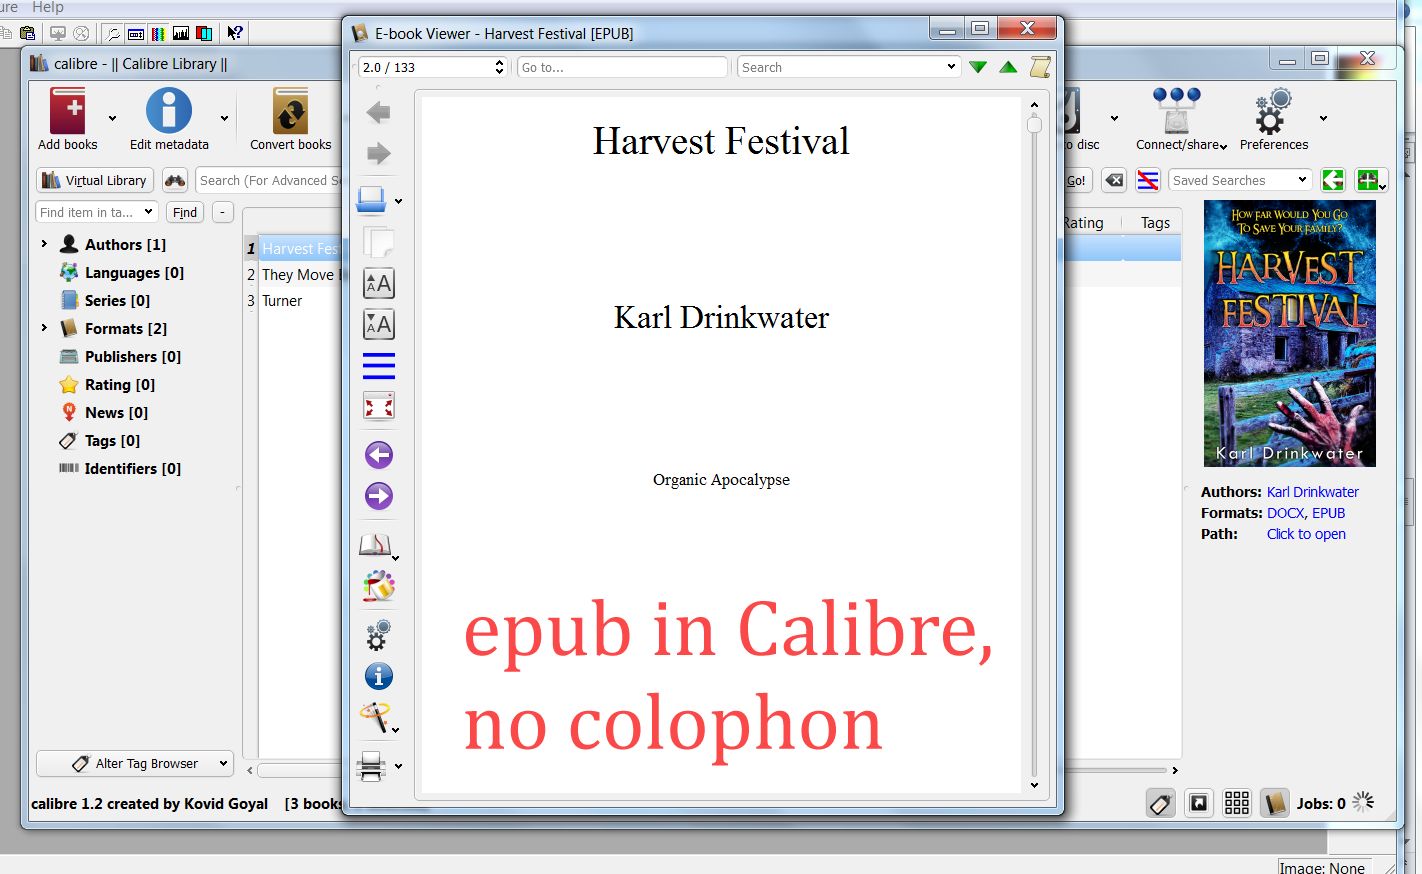Click the collapse minus button beside Find
The height and width of the screenshot is (874, 1422).
[223, 212]
